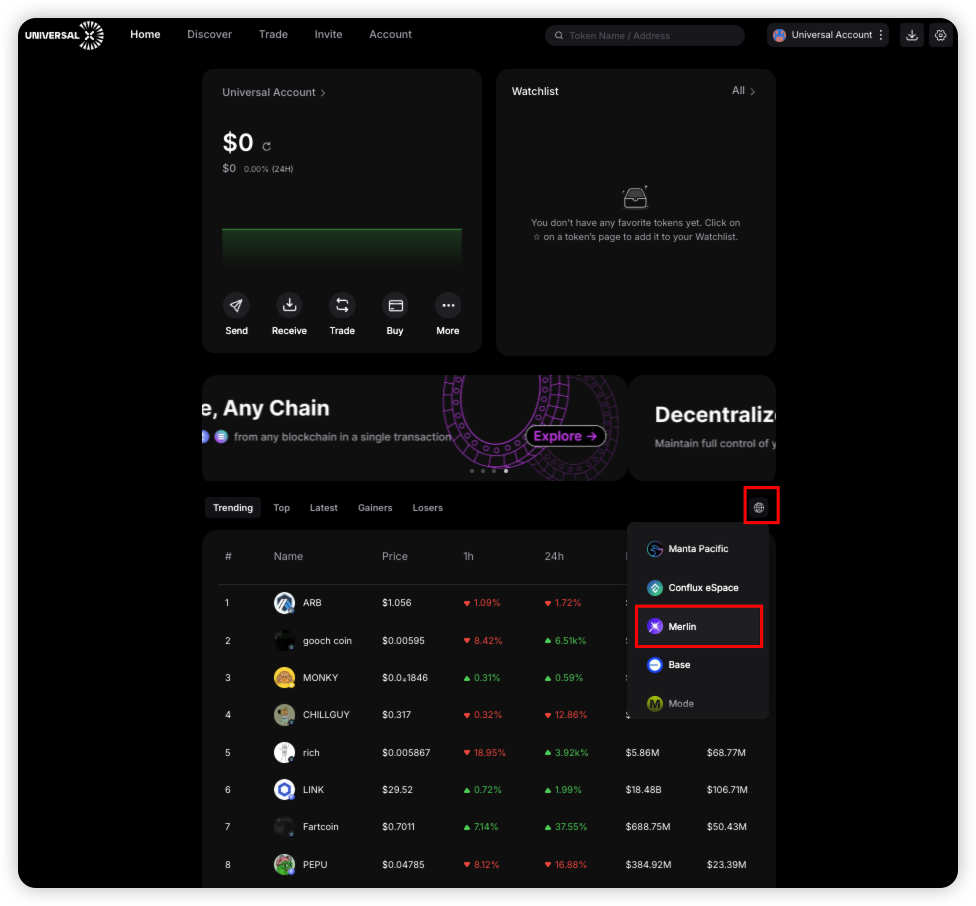Click PEPU volume $23.39M

click(x=726, y=864)
